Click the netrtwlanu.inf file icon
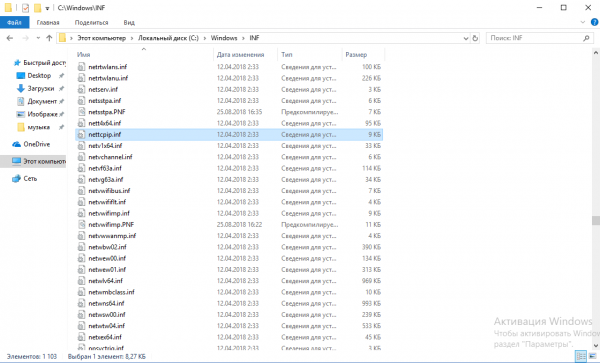This screenshot has height=363, width=600. tap(81, 78)
